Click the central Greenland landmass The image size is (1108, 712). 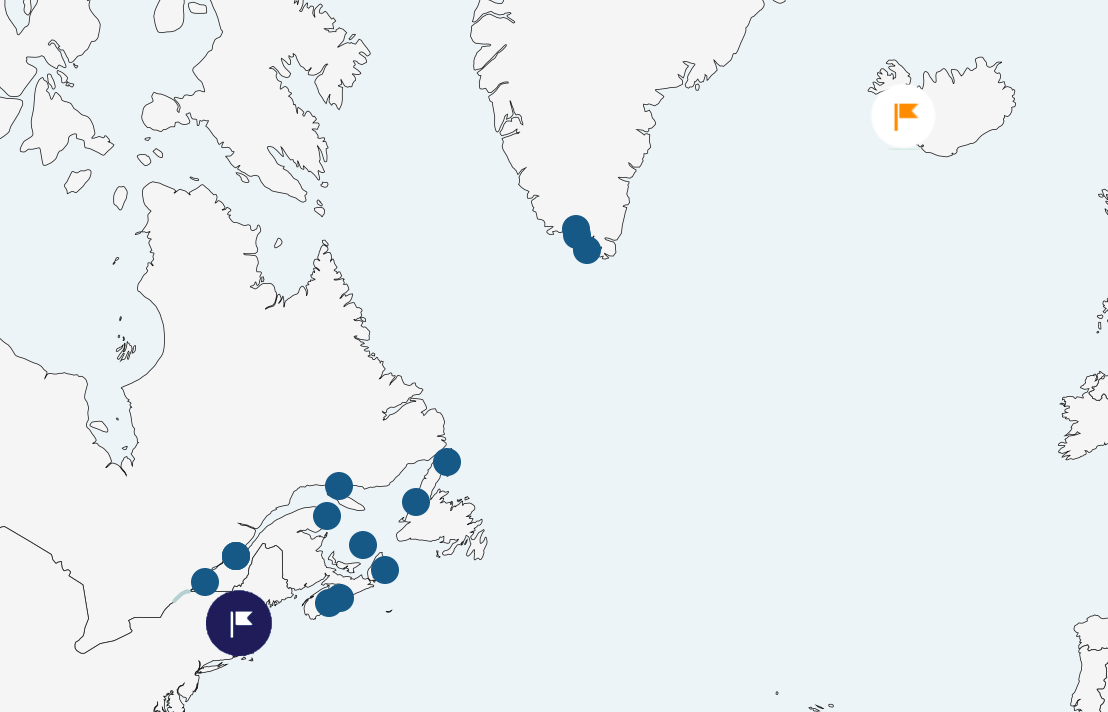[600, 80]
